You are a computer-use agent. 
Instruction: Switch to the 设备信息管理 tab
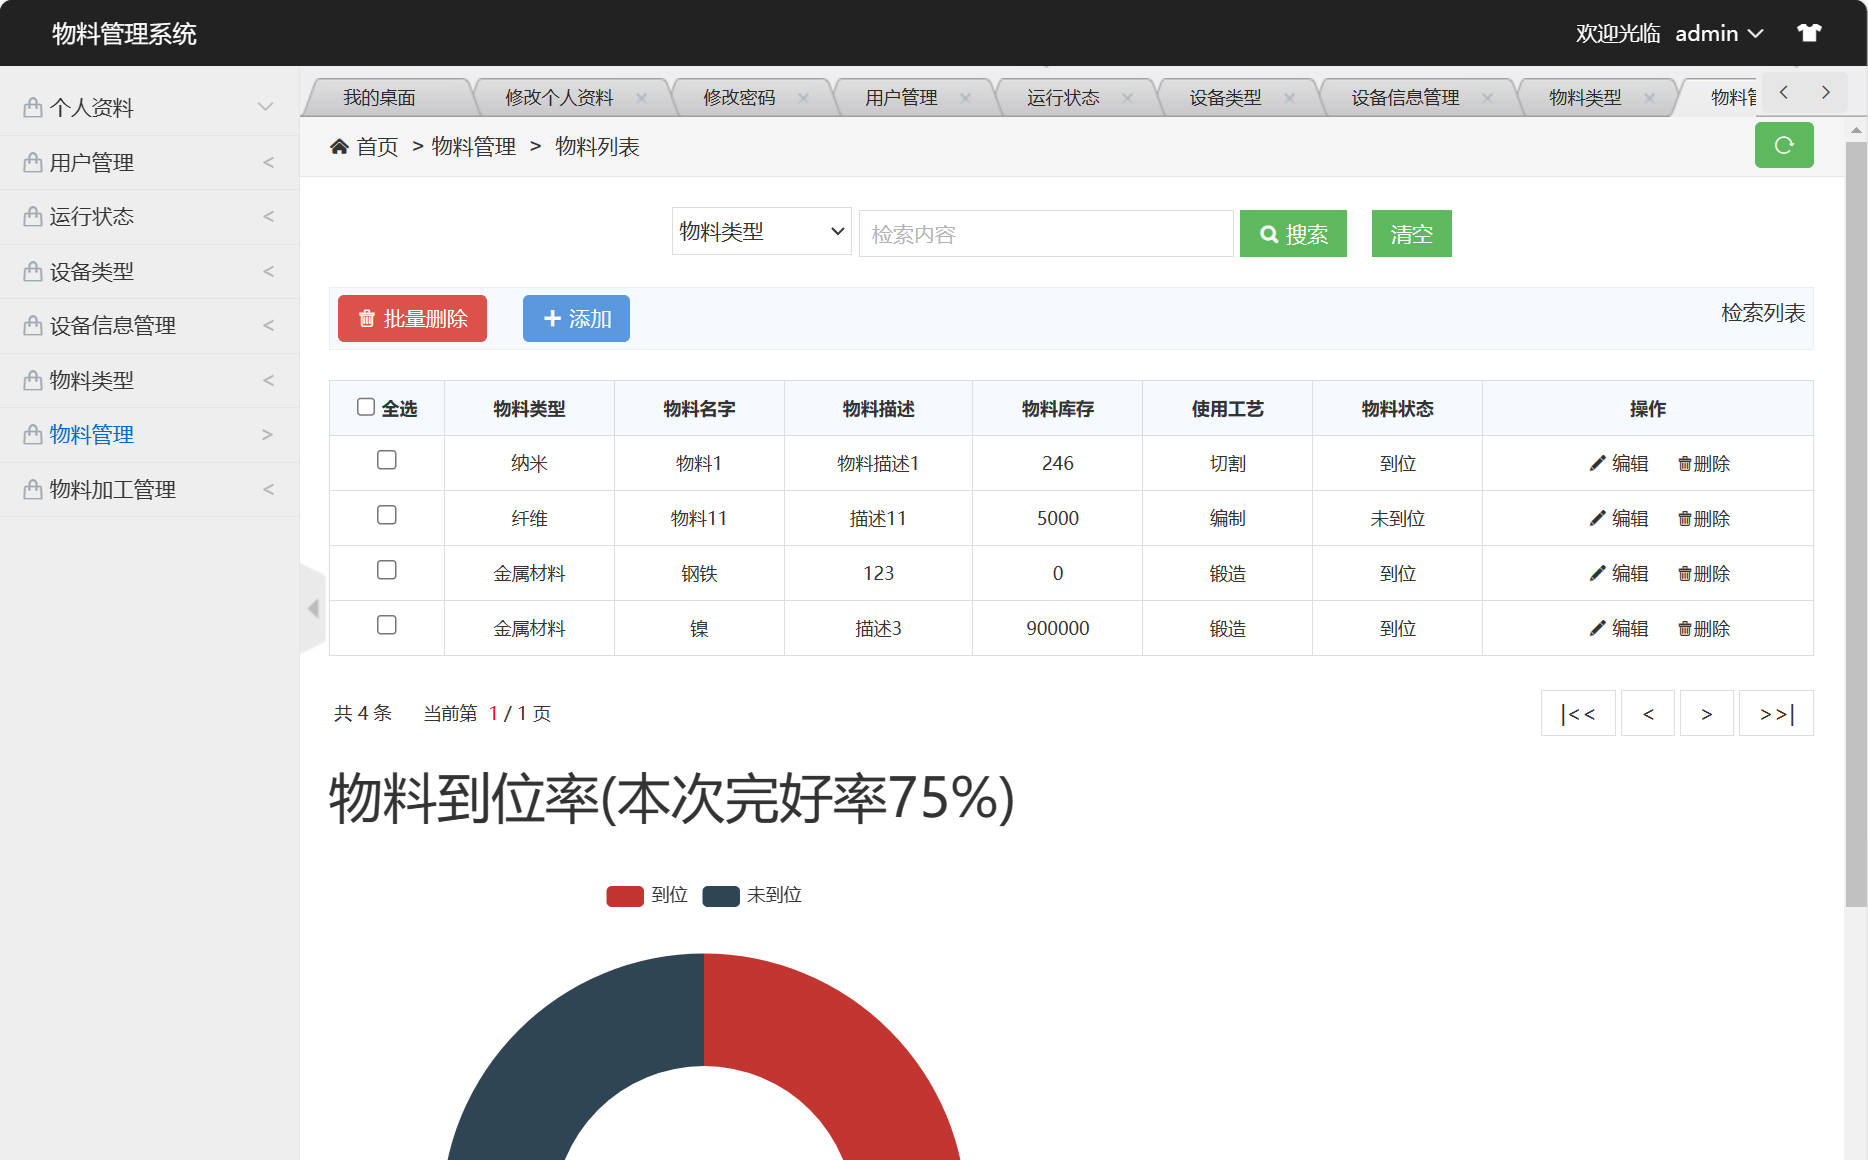(1404, 97)
